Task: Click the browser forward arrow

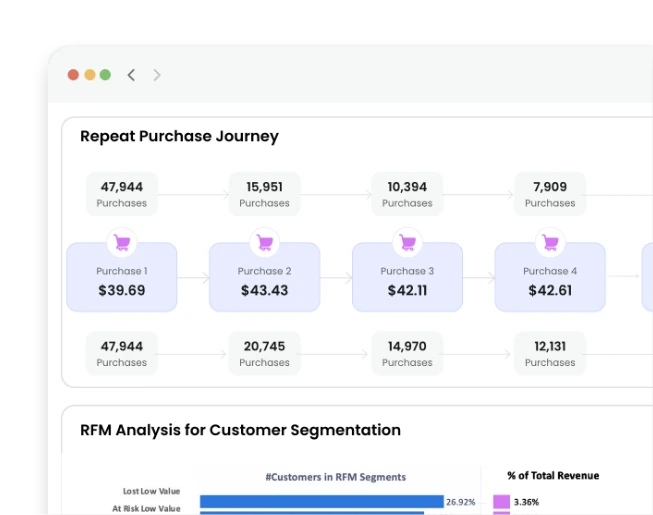Action: pos(157,75)
